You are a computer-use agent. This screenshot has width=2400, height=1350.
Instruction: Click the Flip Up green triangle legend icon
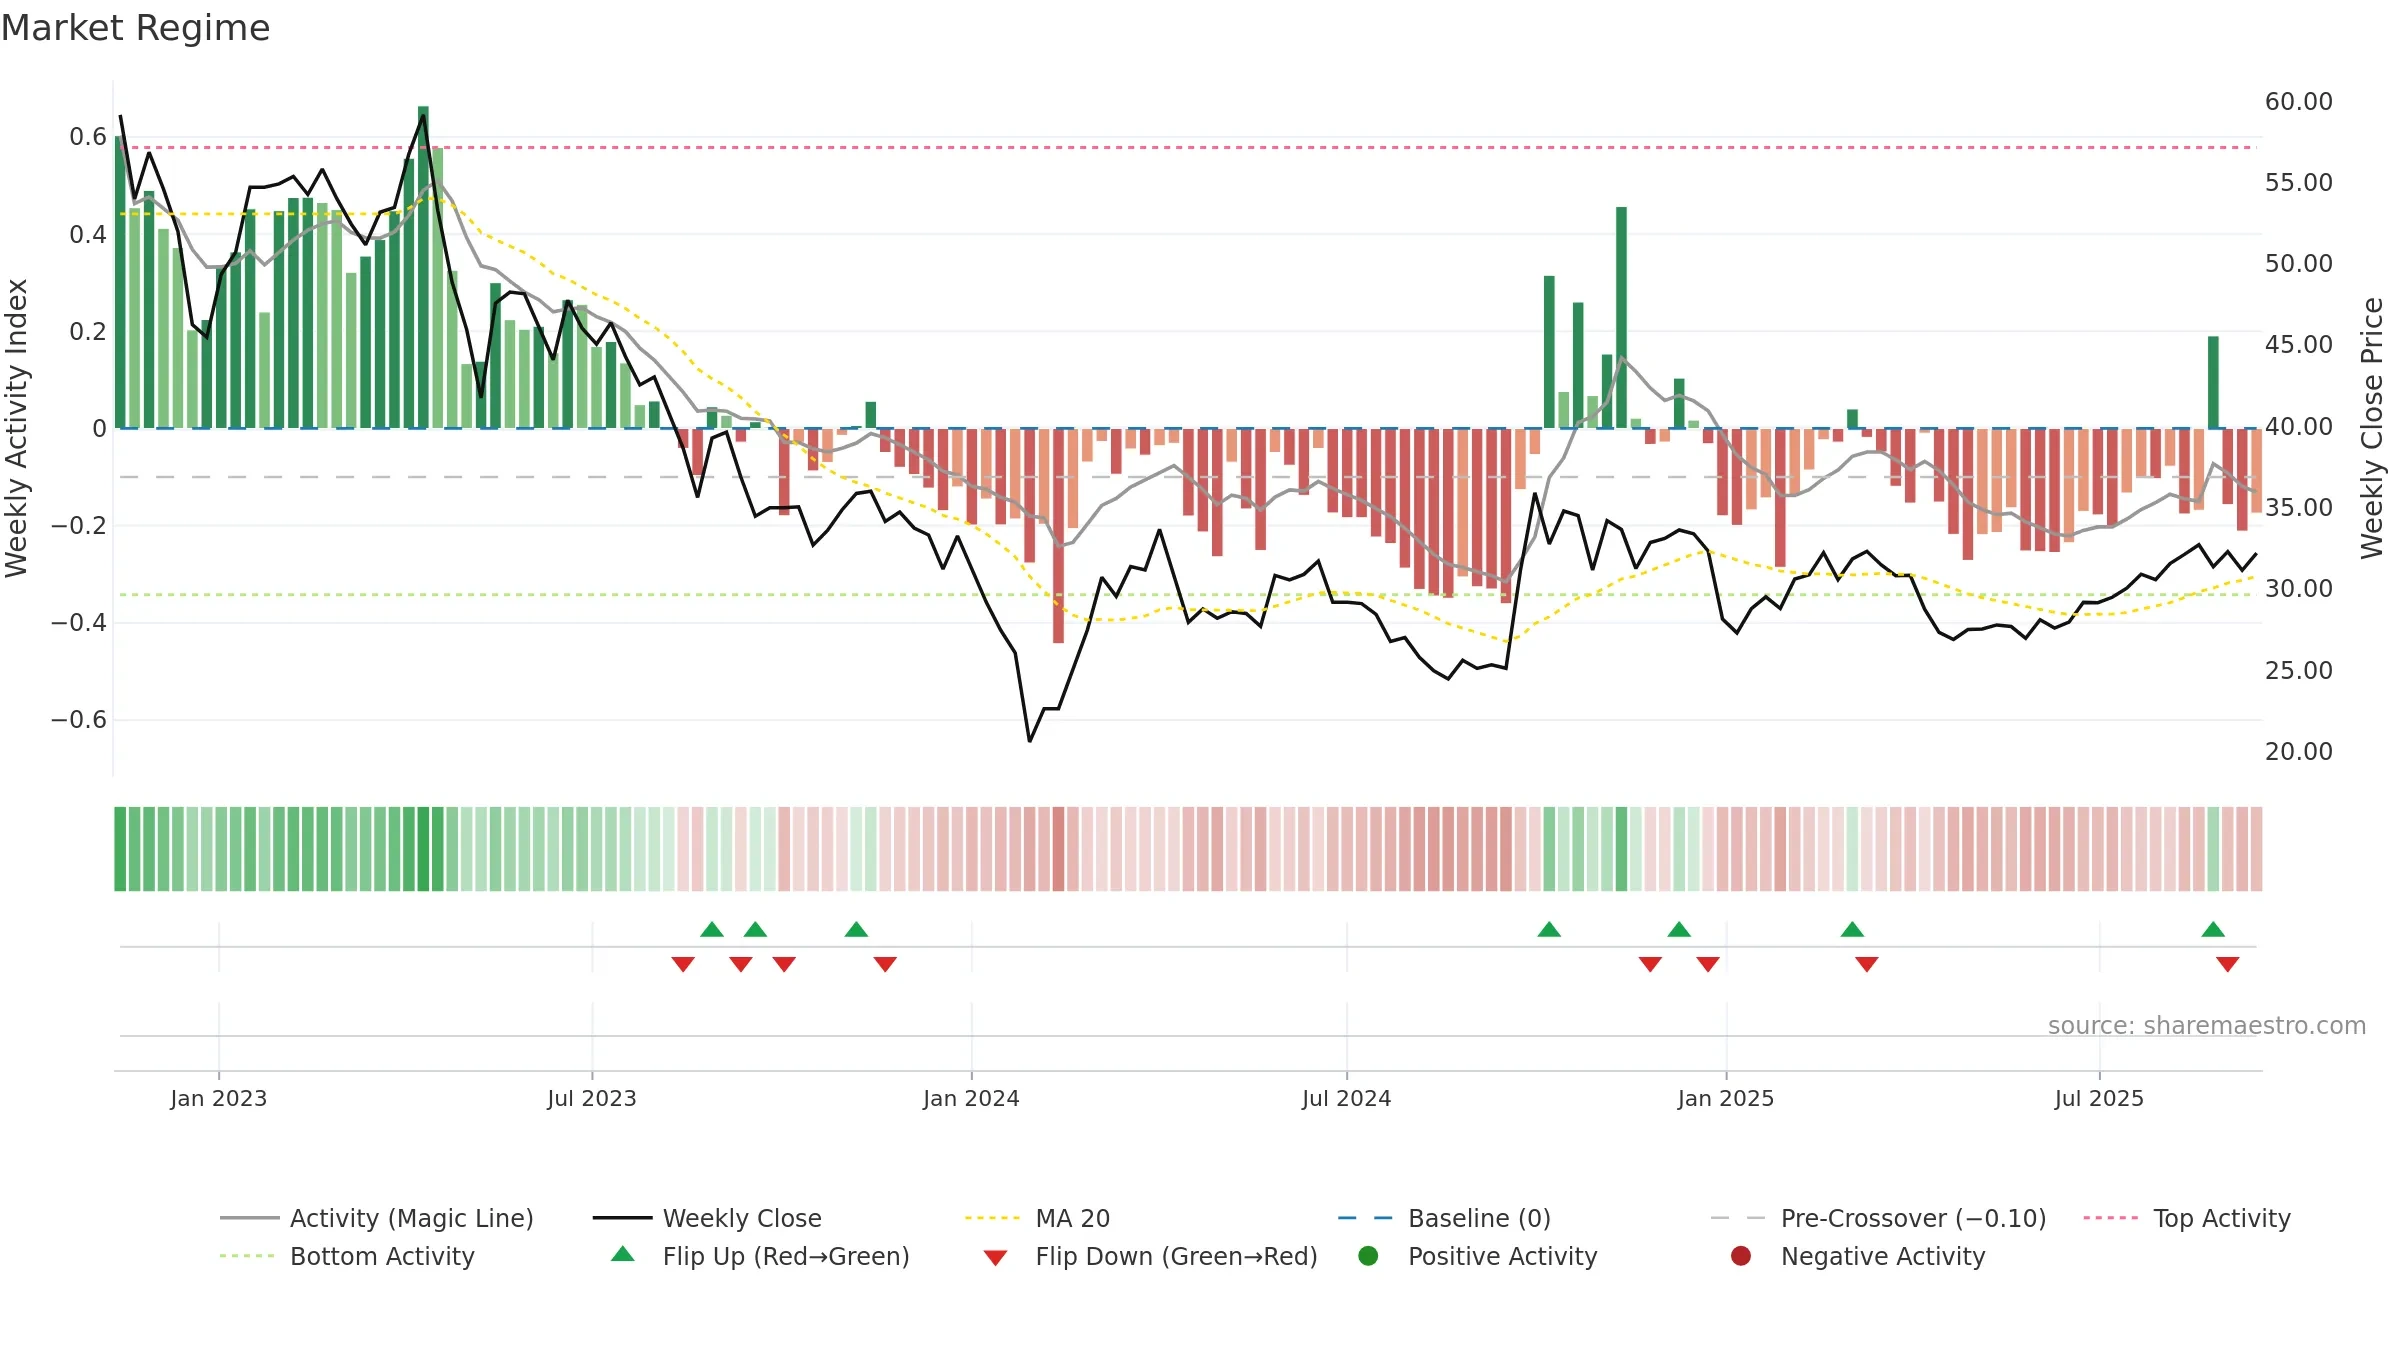click(x=623, y=1254)
